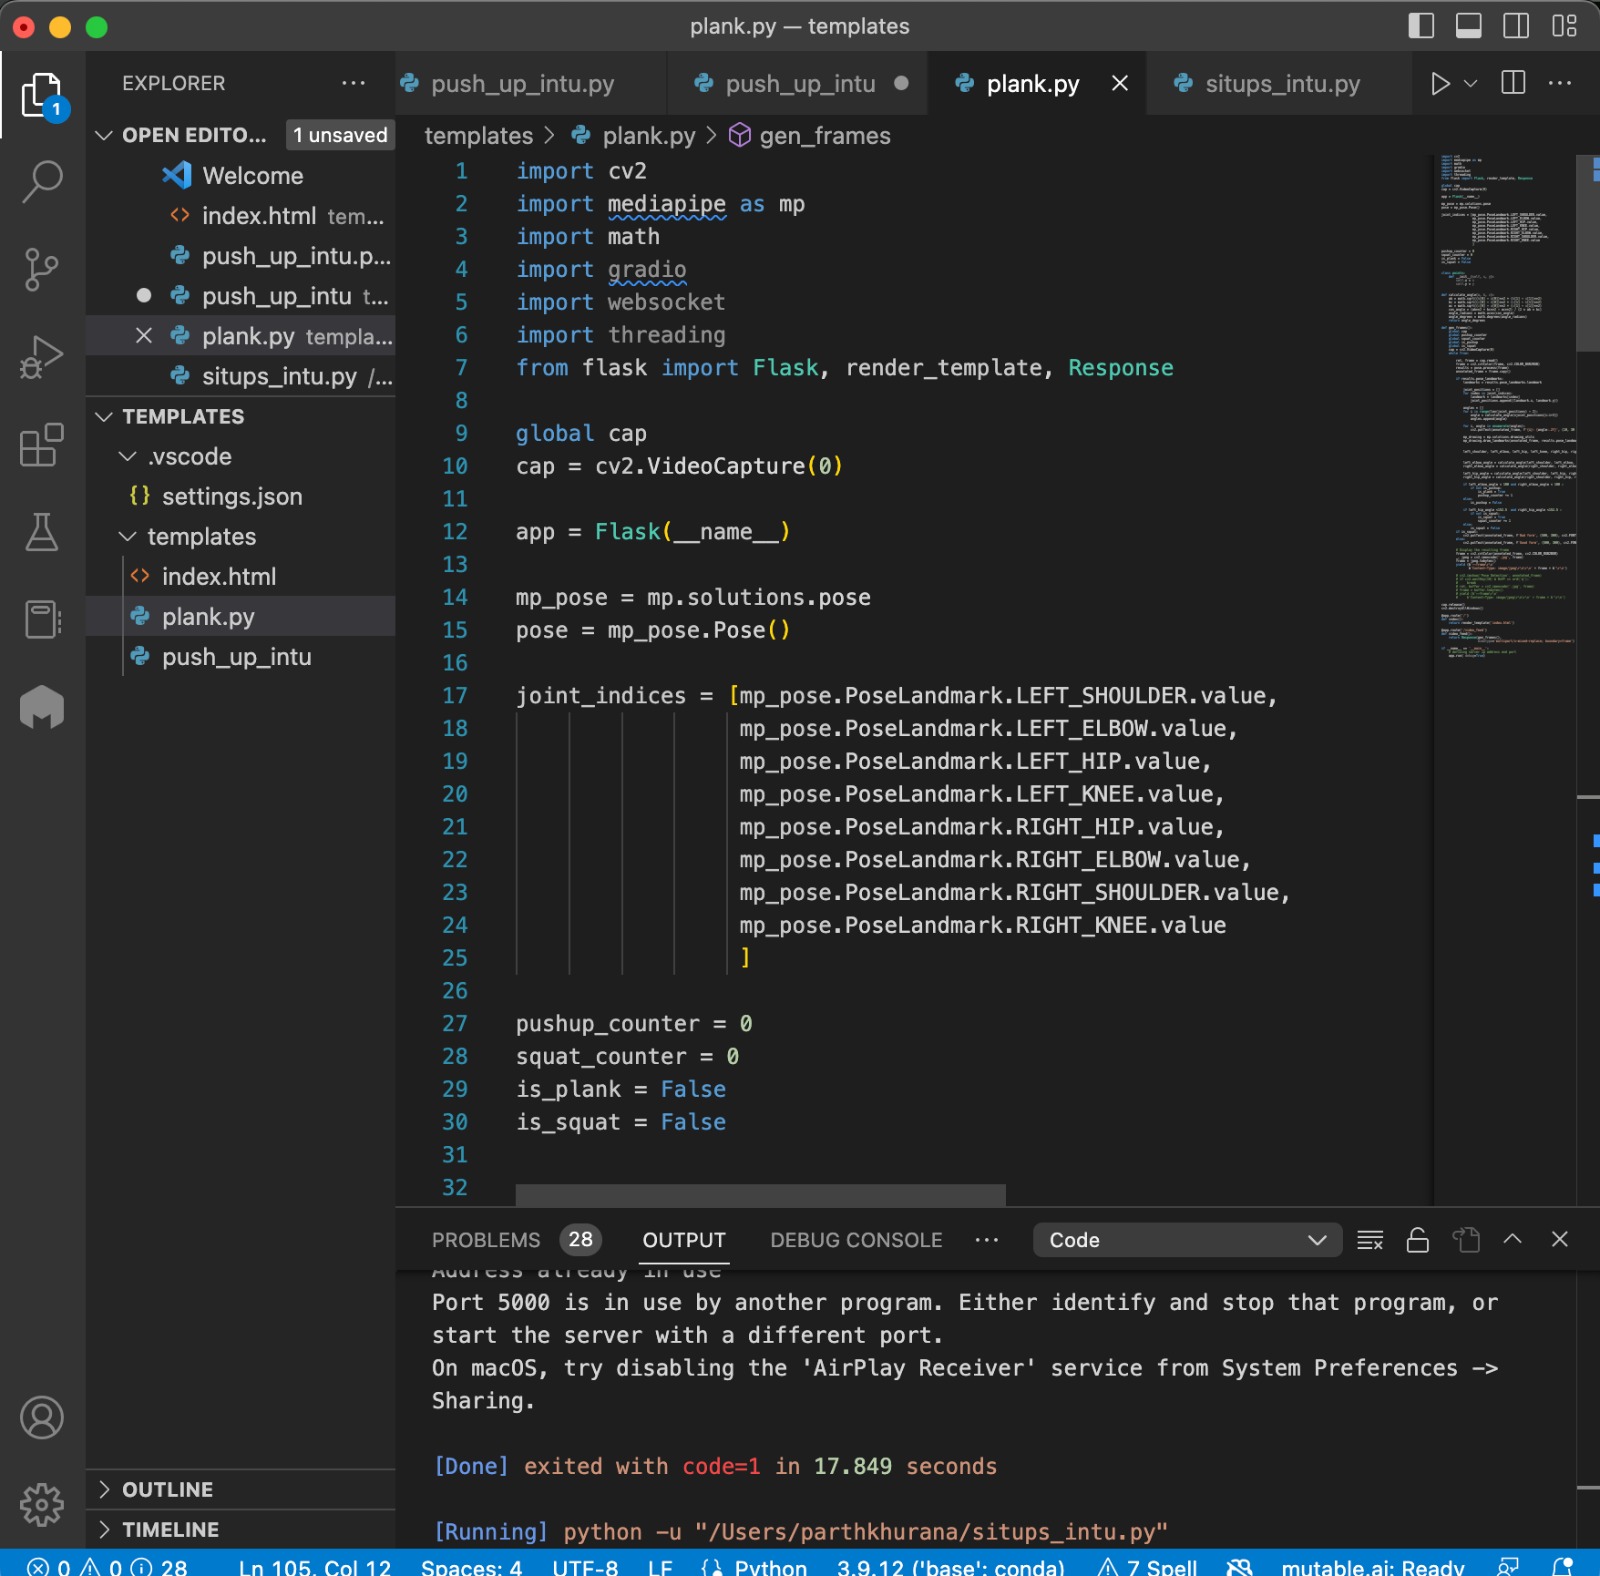Click the Run Python File play button
Image resolution: width=1600 pixels, height=1576 pixels.
tap(1439, 84)
